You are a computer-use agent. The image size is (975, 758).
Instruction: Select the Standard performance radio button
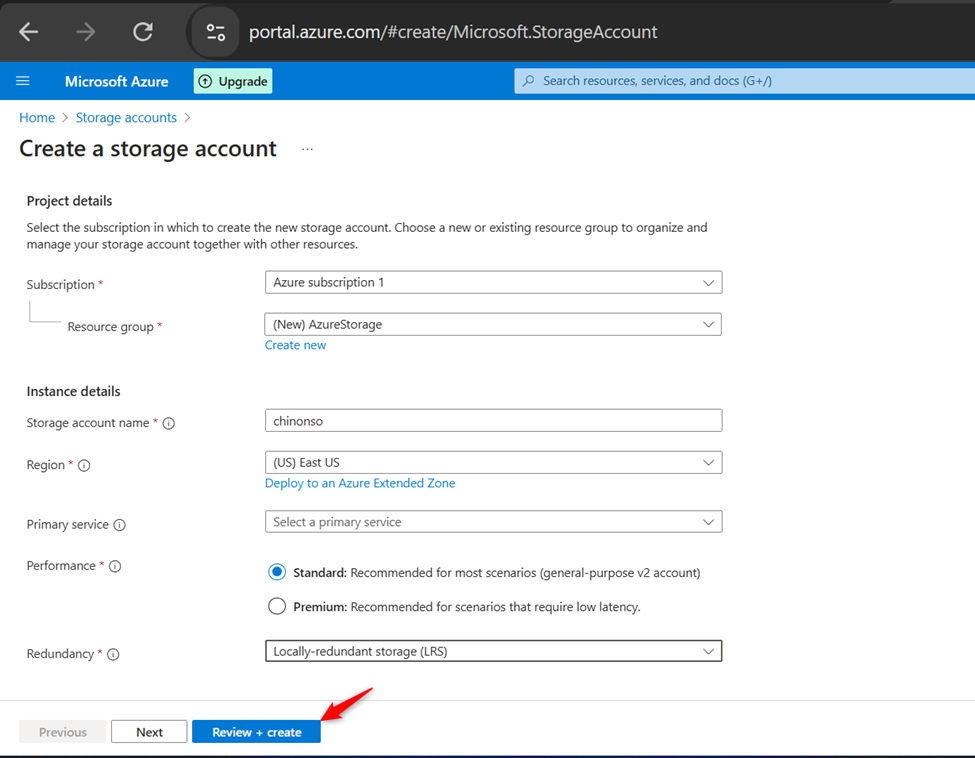[x=277, y=572]
